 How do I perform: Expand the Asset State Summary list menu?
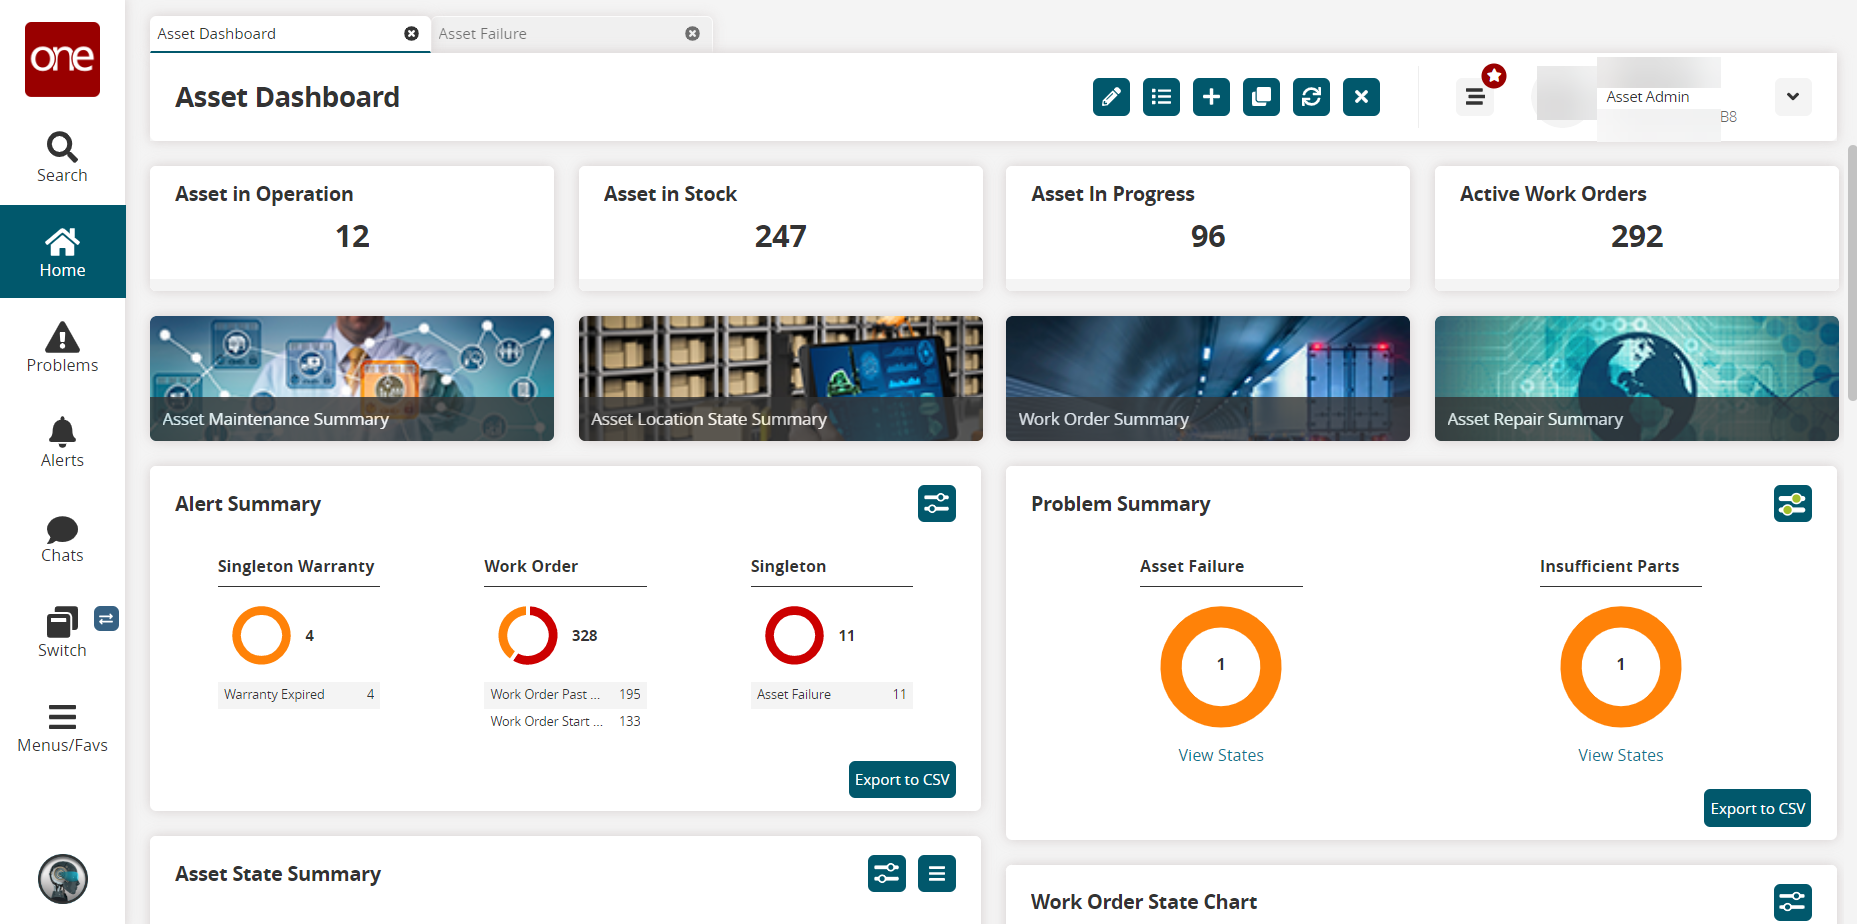[x=936, y=873]
